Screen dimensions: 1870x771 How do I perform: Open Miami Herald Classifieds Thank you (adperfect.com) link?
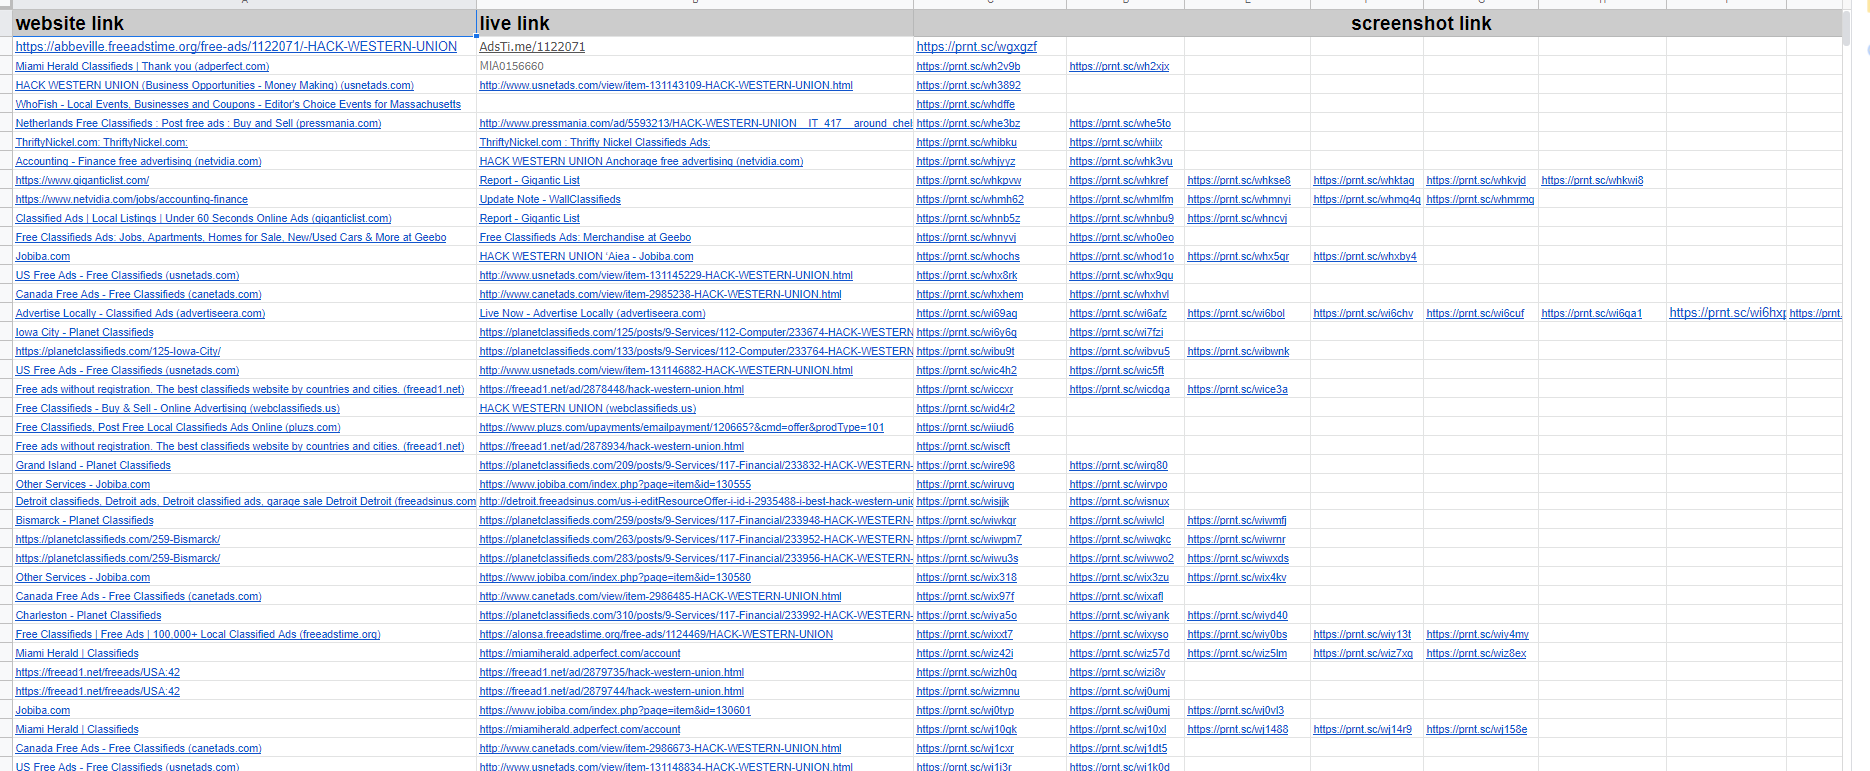pos(142,67)
